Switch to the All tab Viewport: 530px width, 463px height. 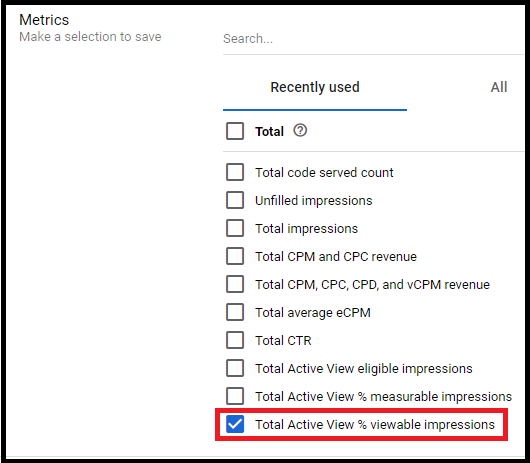(499, 87)
